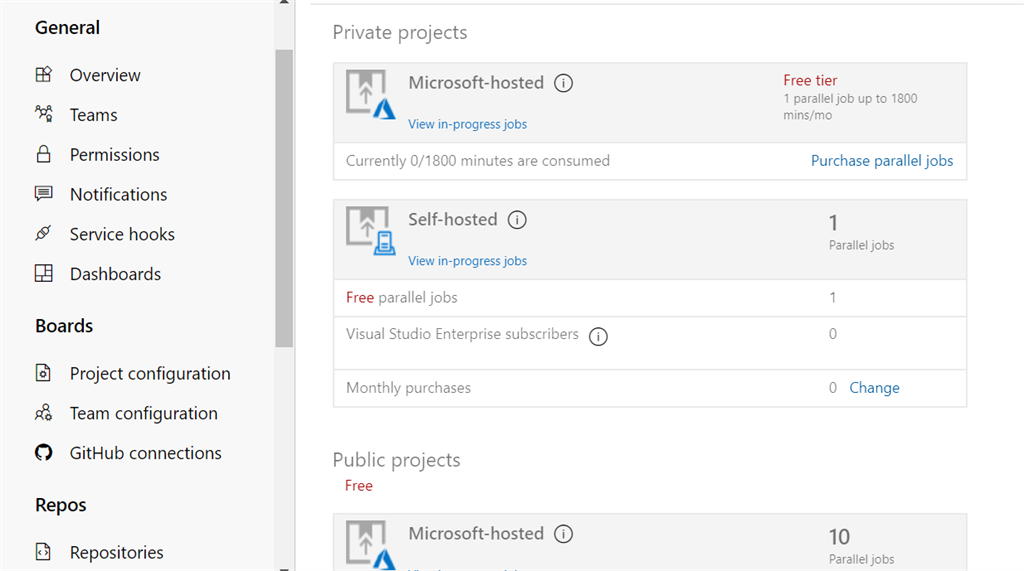Open Notifications settings
1024x571 pixels.
tap(118, 195)
